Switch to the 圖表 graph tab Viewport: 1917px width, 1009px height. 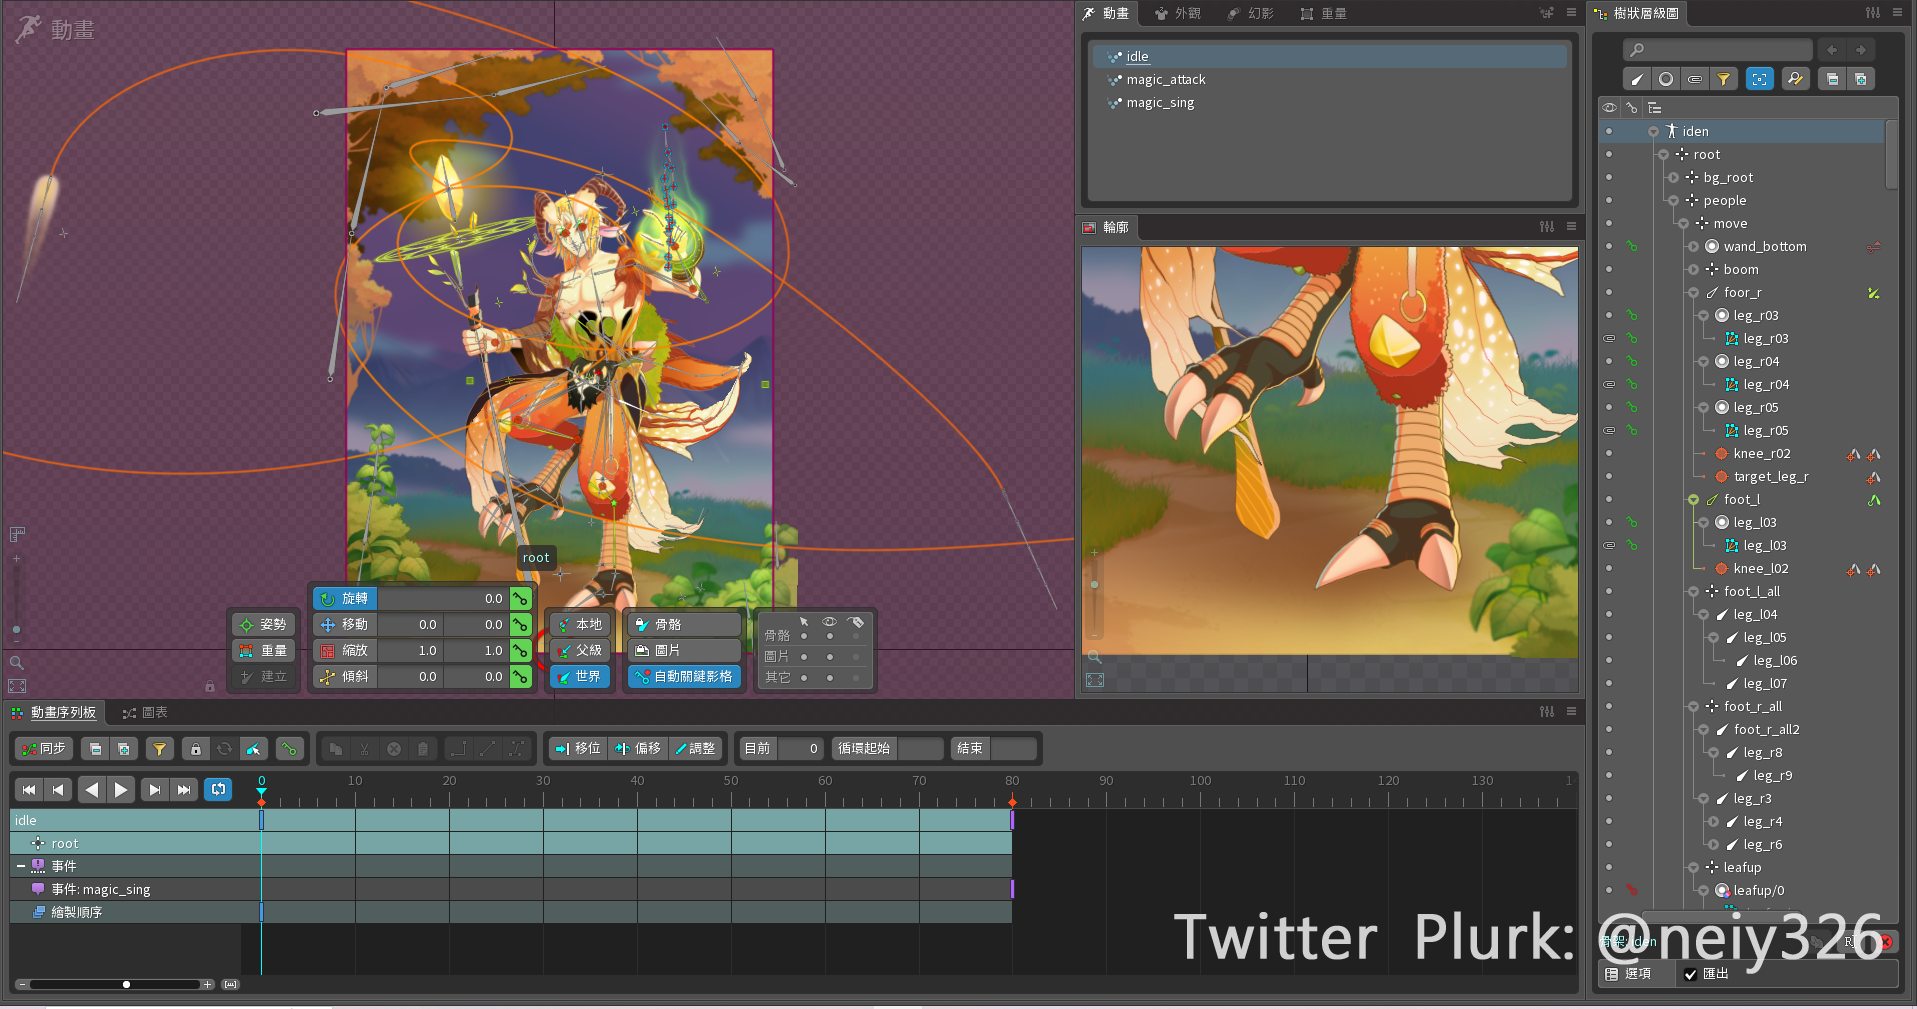tap(145, 712)
